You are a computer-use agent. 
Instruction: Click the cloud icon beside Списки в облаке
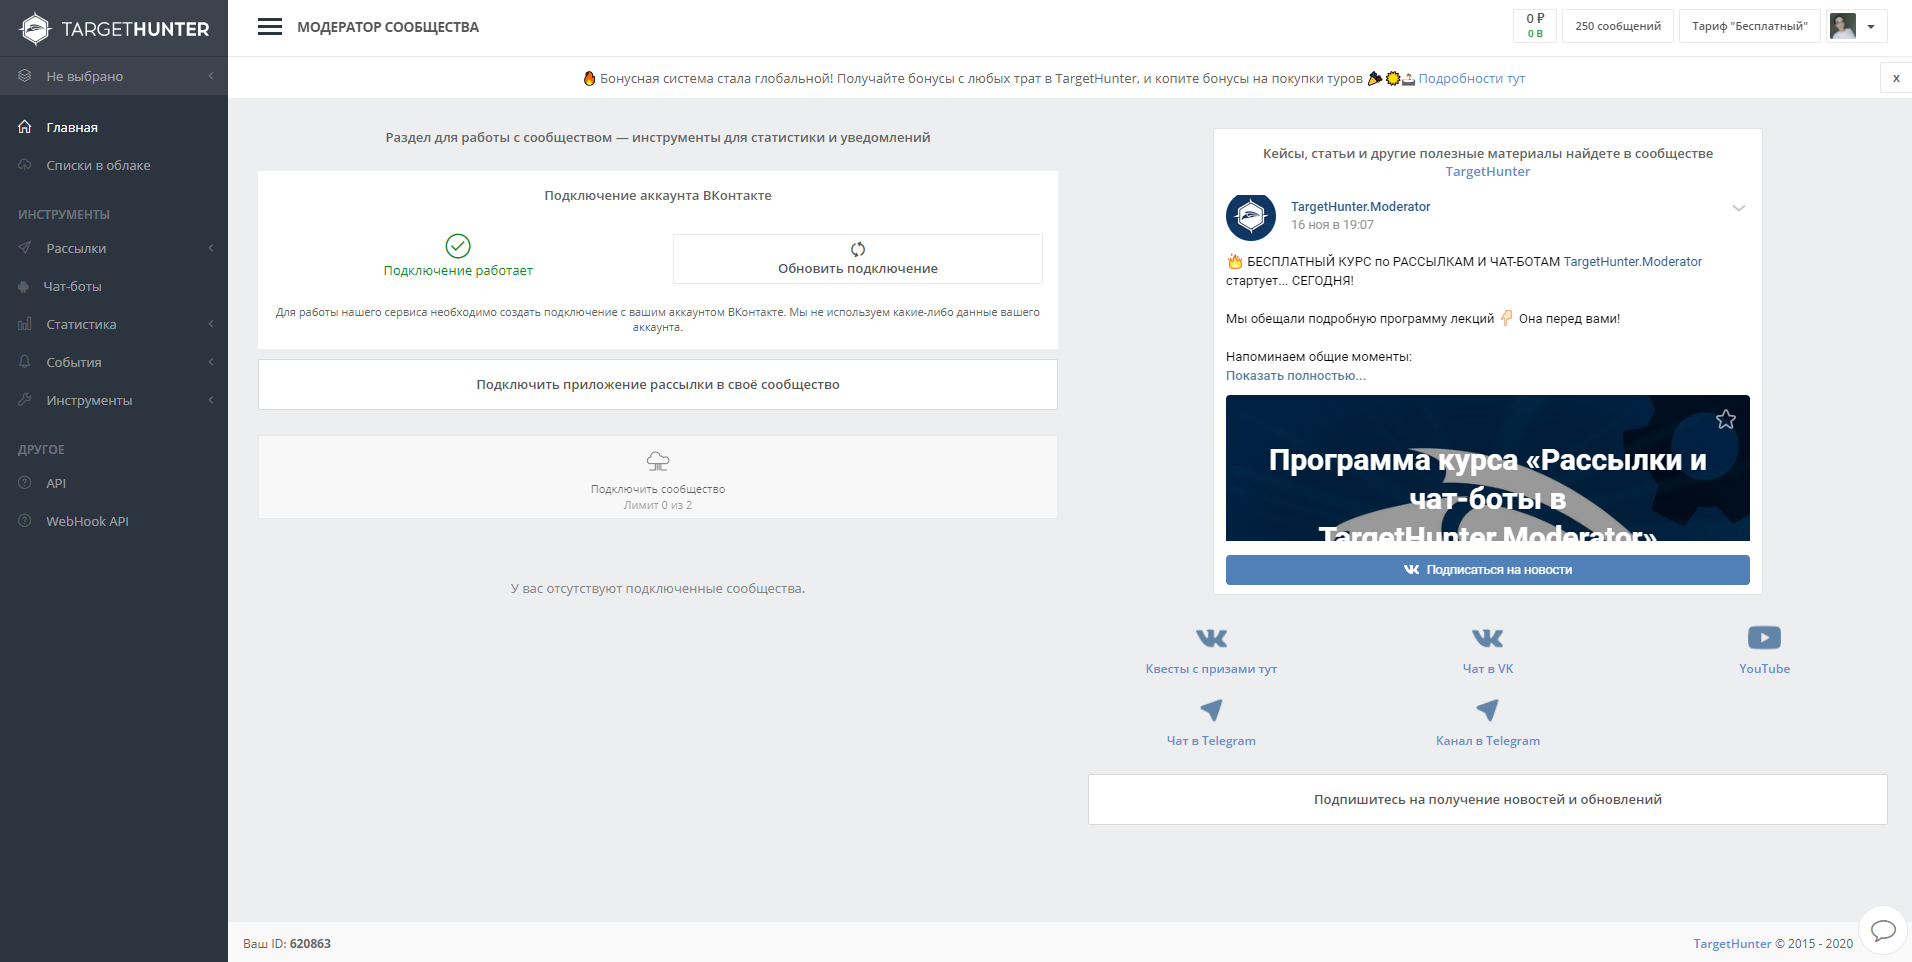(x=25, y=165)
